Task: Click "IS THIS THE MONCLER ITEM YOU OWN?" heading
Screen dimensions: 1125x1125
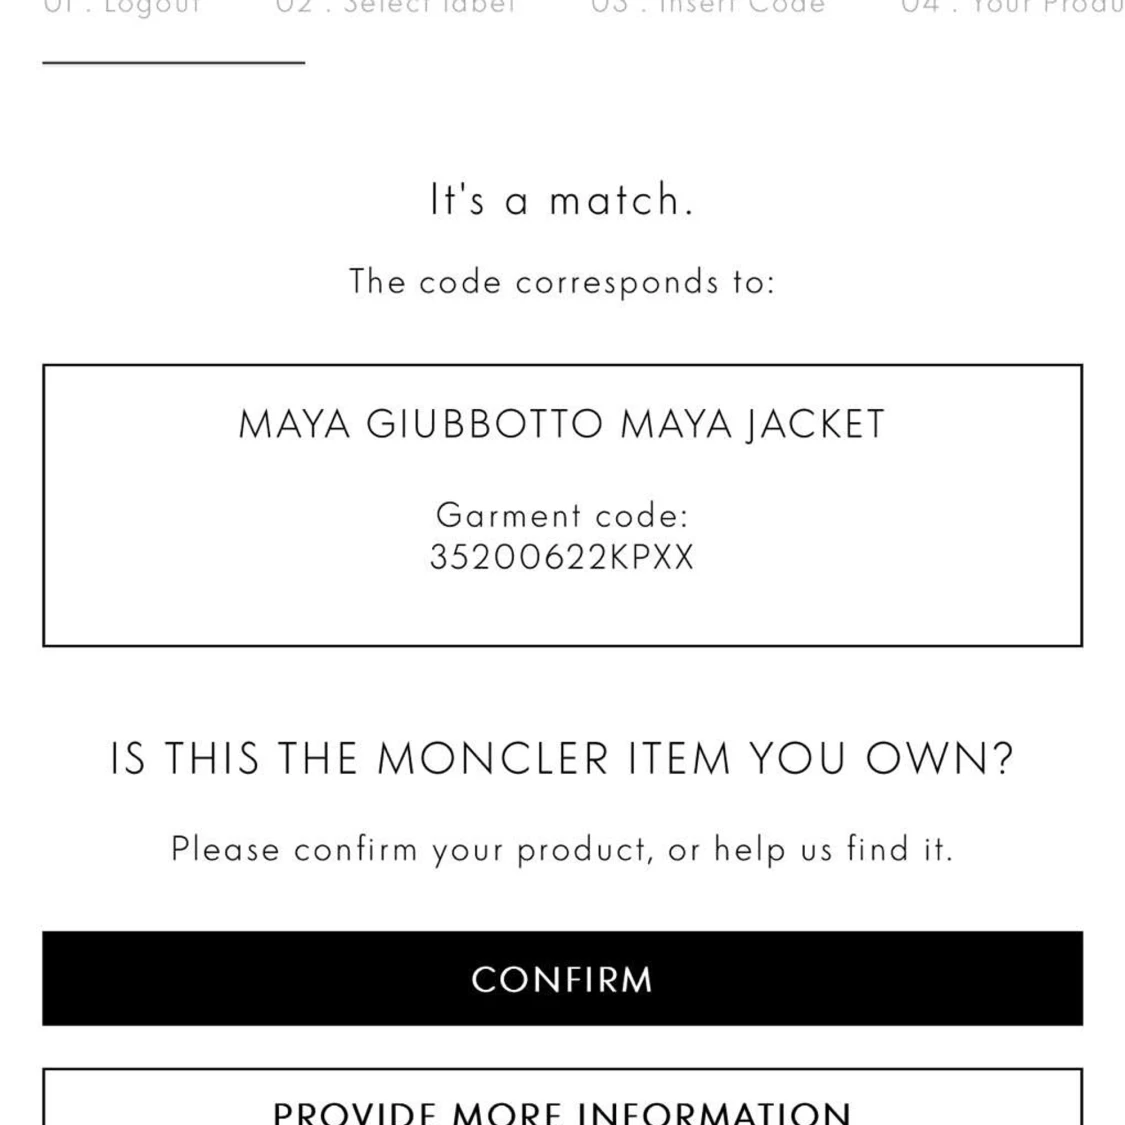Action: [562, 758]
